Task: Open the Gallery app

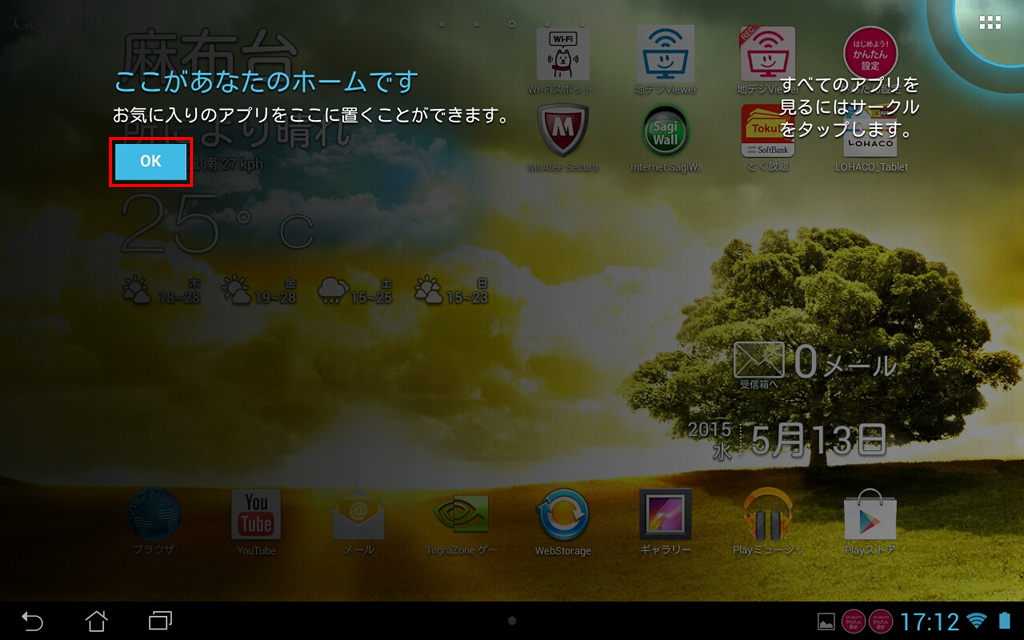Action: coord(665,516)
